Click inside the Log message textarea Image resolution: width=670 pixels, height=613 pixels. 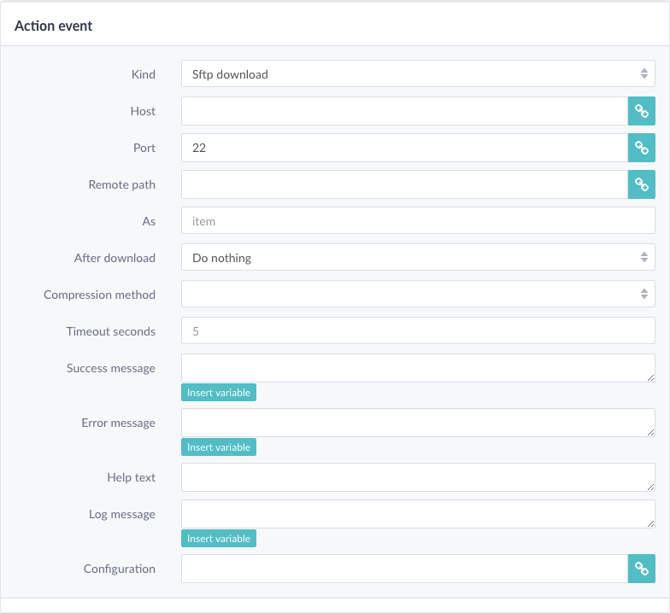pos(418,514)
